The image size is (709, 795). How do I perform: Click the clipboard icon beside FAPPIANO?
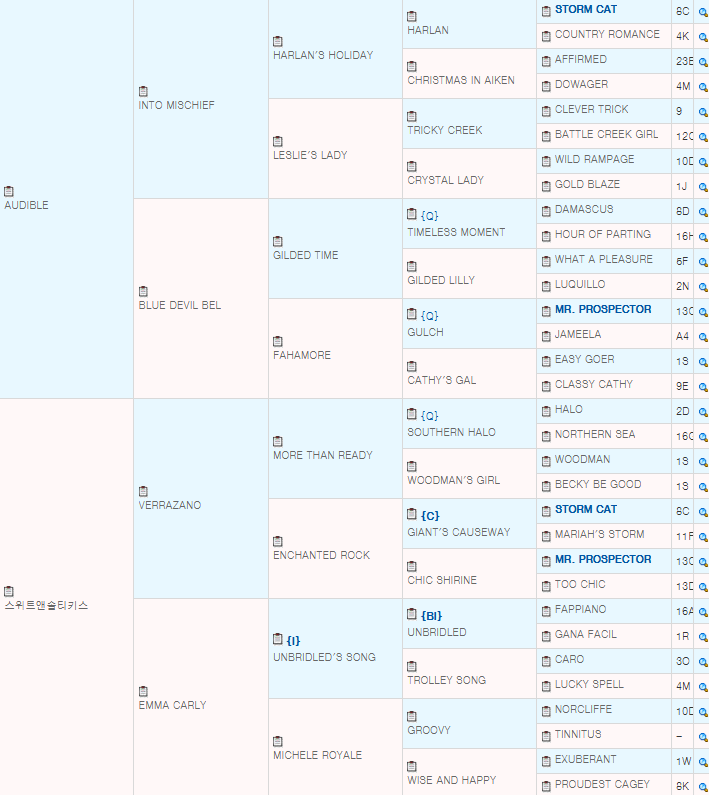(546, 611)
